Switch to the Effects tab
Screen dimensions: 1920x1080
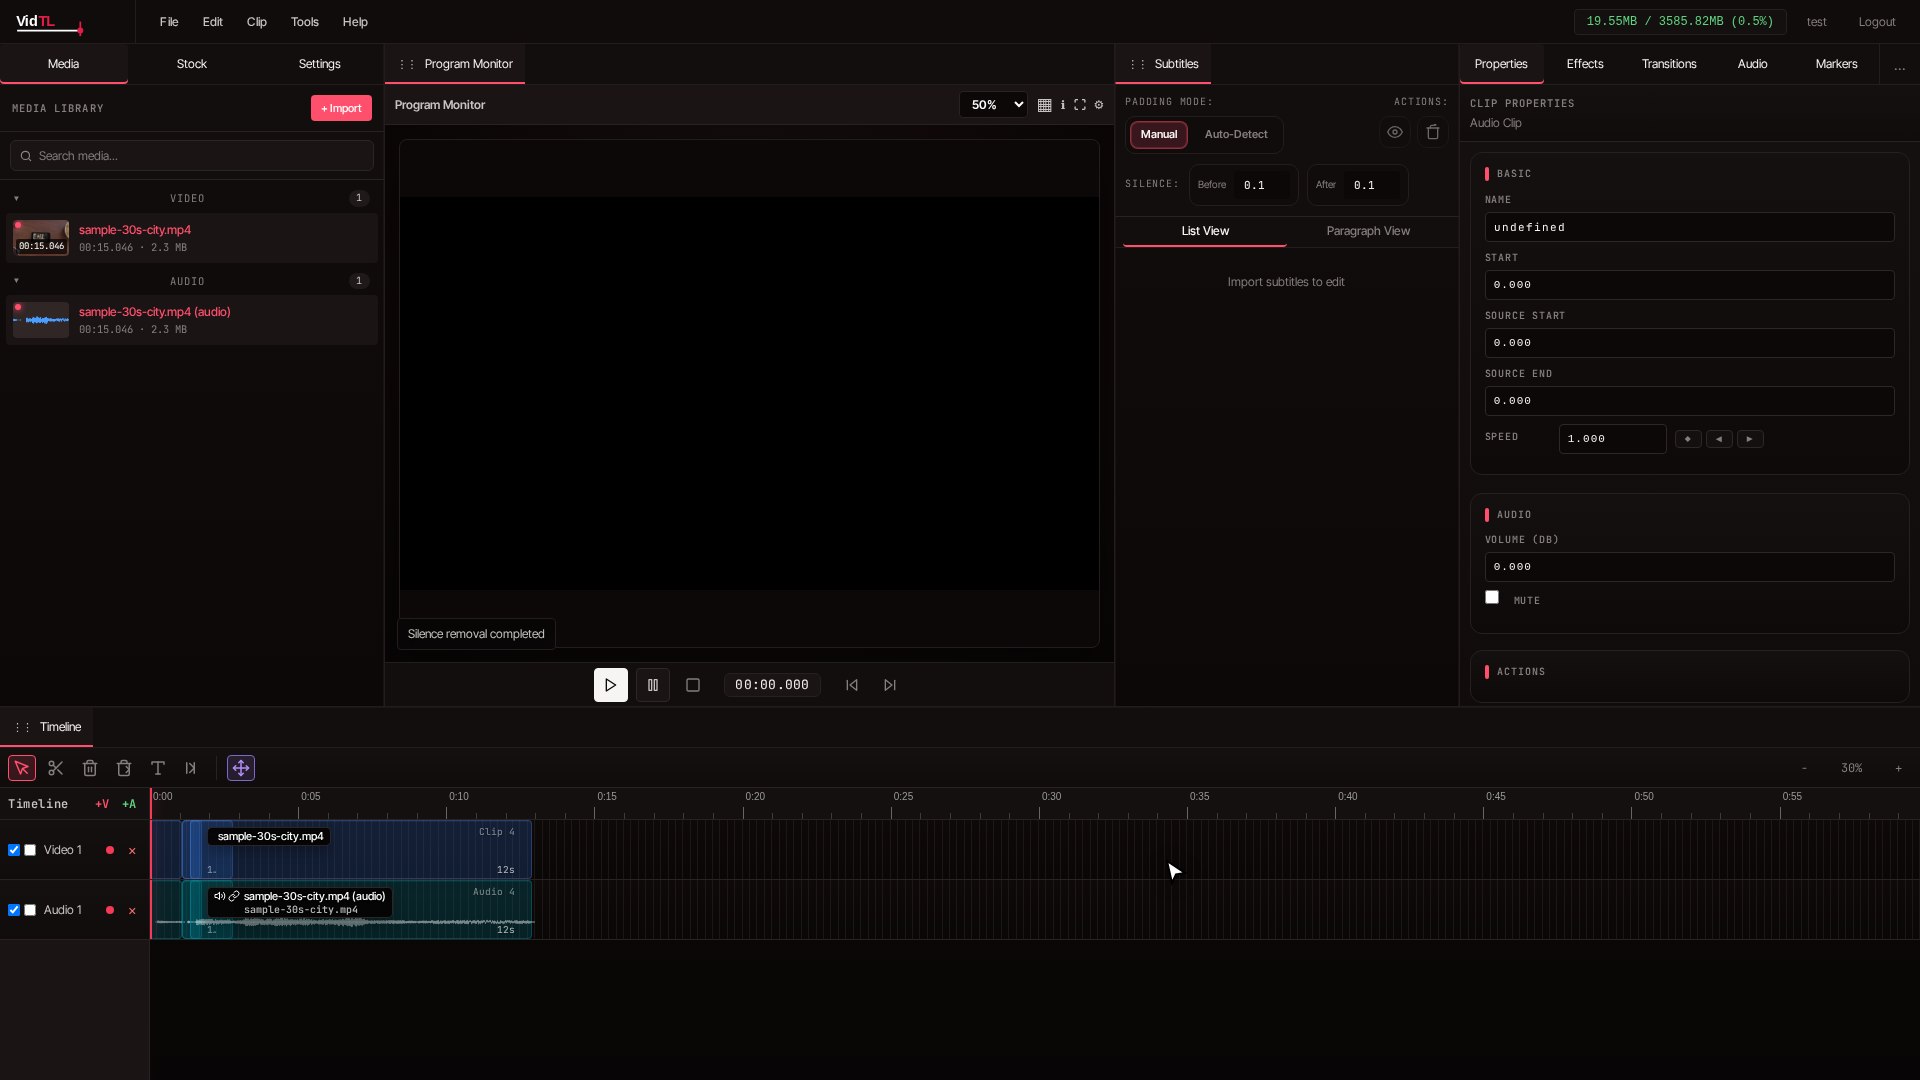pyautogui.click(x=1585, y=64)
